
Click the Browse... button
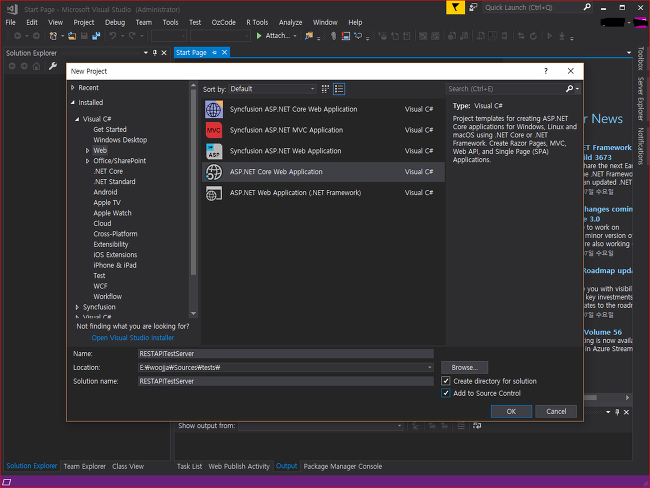pyautogui.click(x=464, y=367)
